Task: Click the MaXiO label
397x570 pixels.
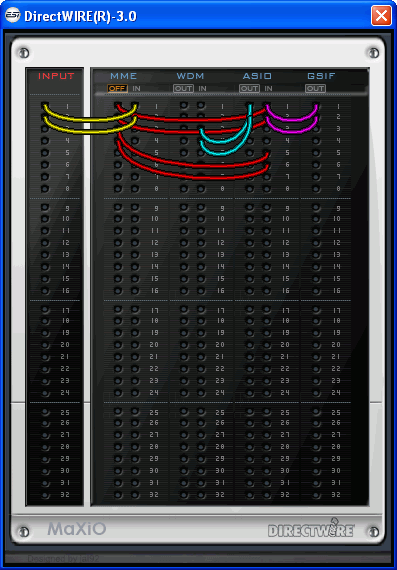Action: 77,528
